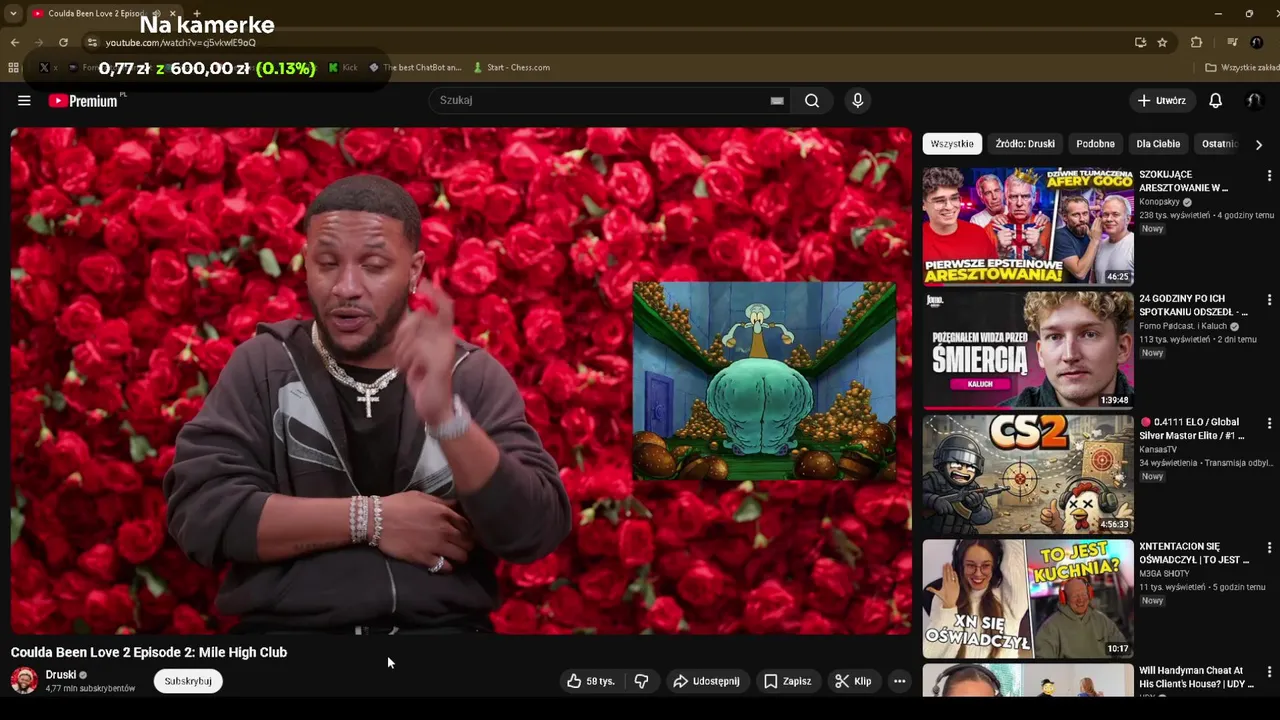This screenshot has height=720, width=1280.
Task: Close the Coulda Been Love tab
Action: coord(173,13)
